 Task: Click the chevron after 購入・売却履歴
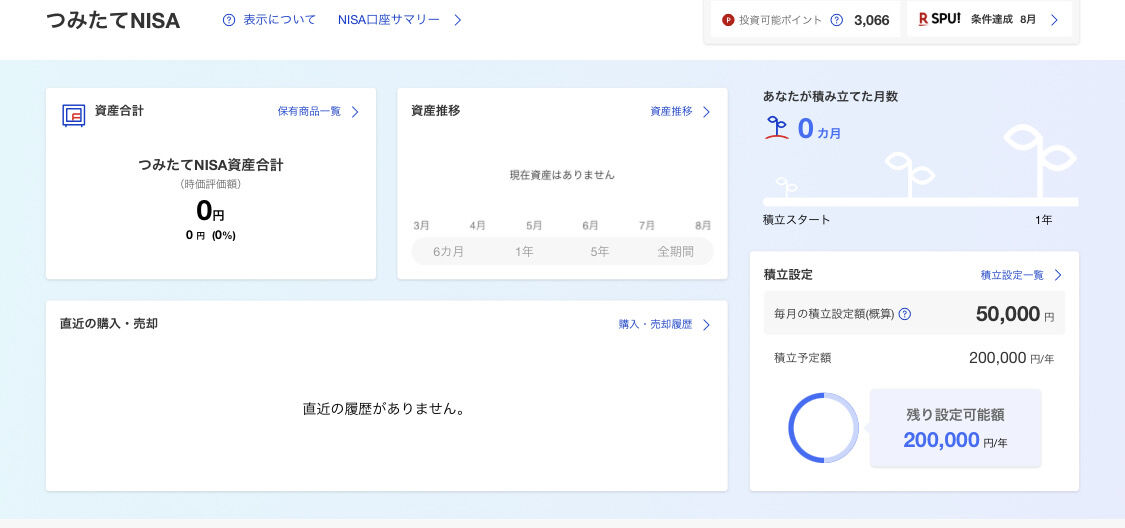(706, 325)
